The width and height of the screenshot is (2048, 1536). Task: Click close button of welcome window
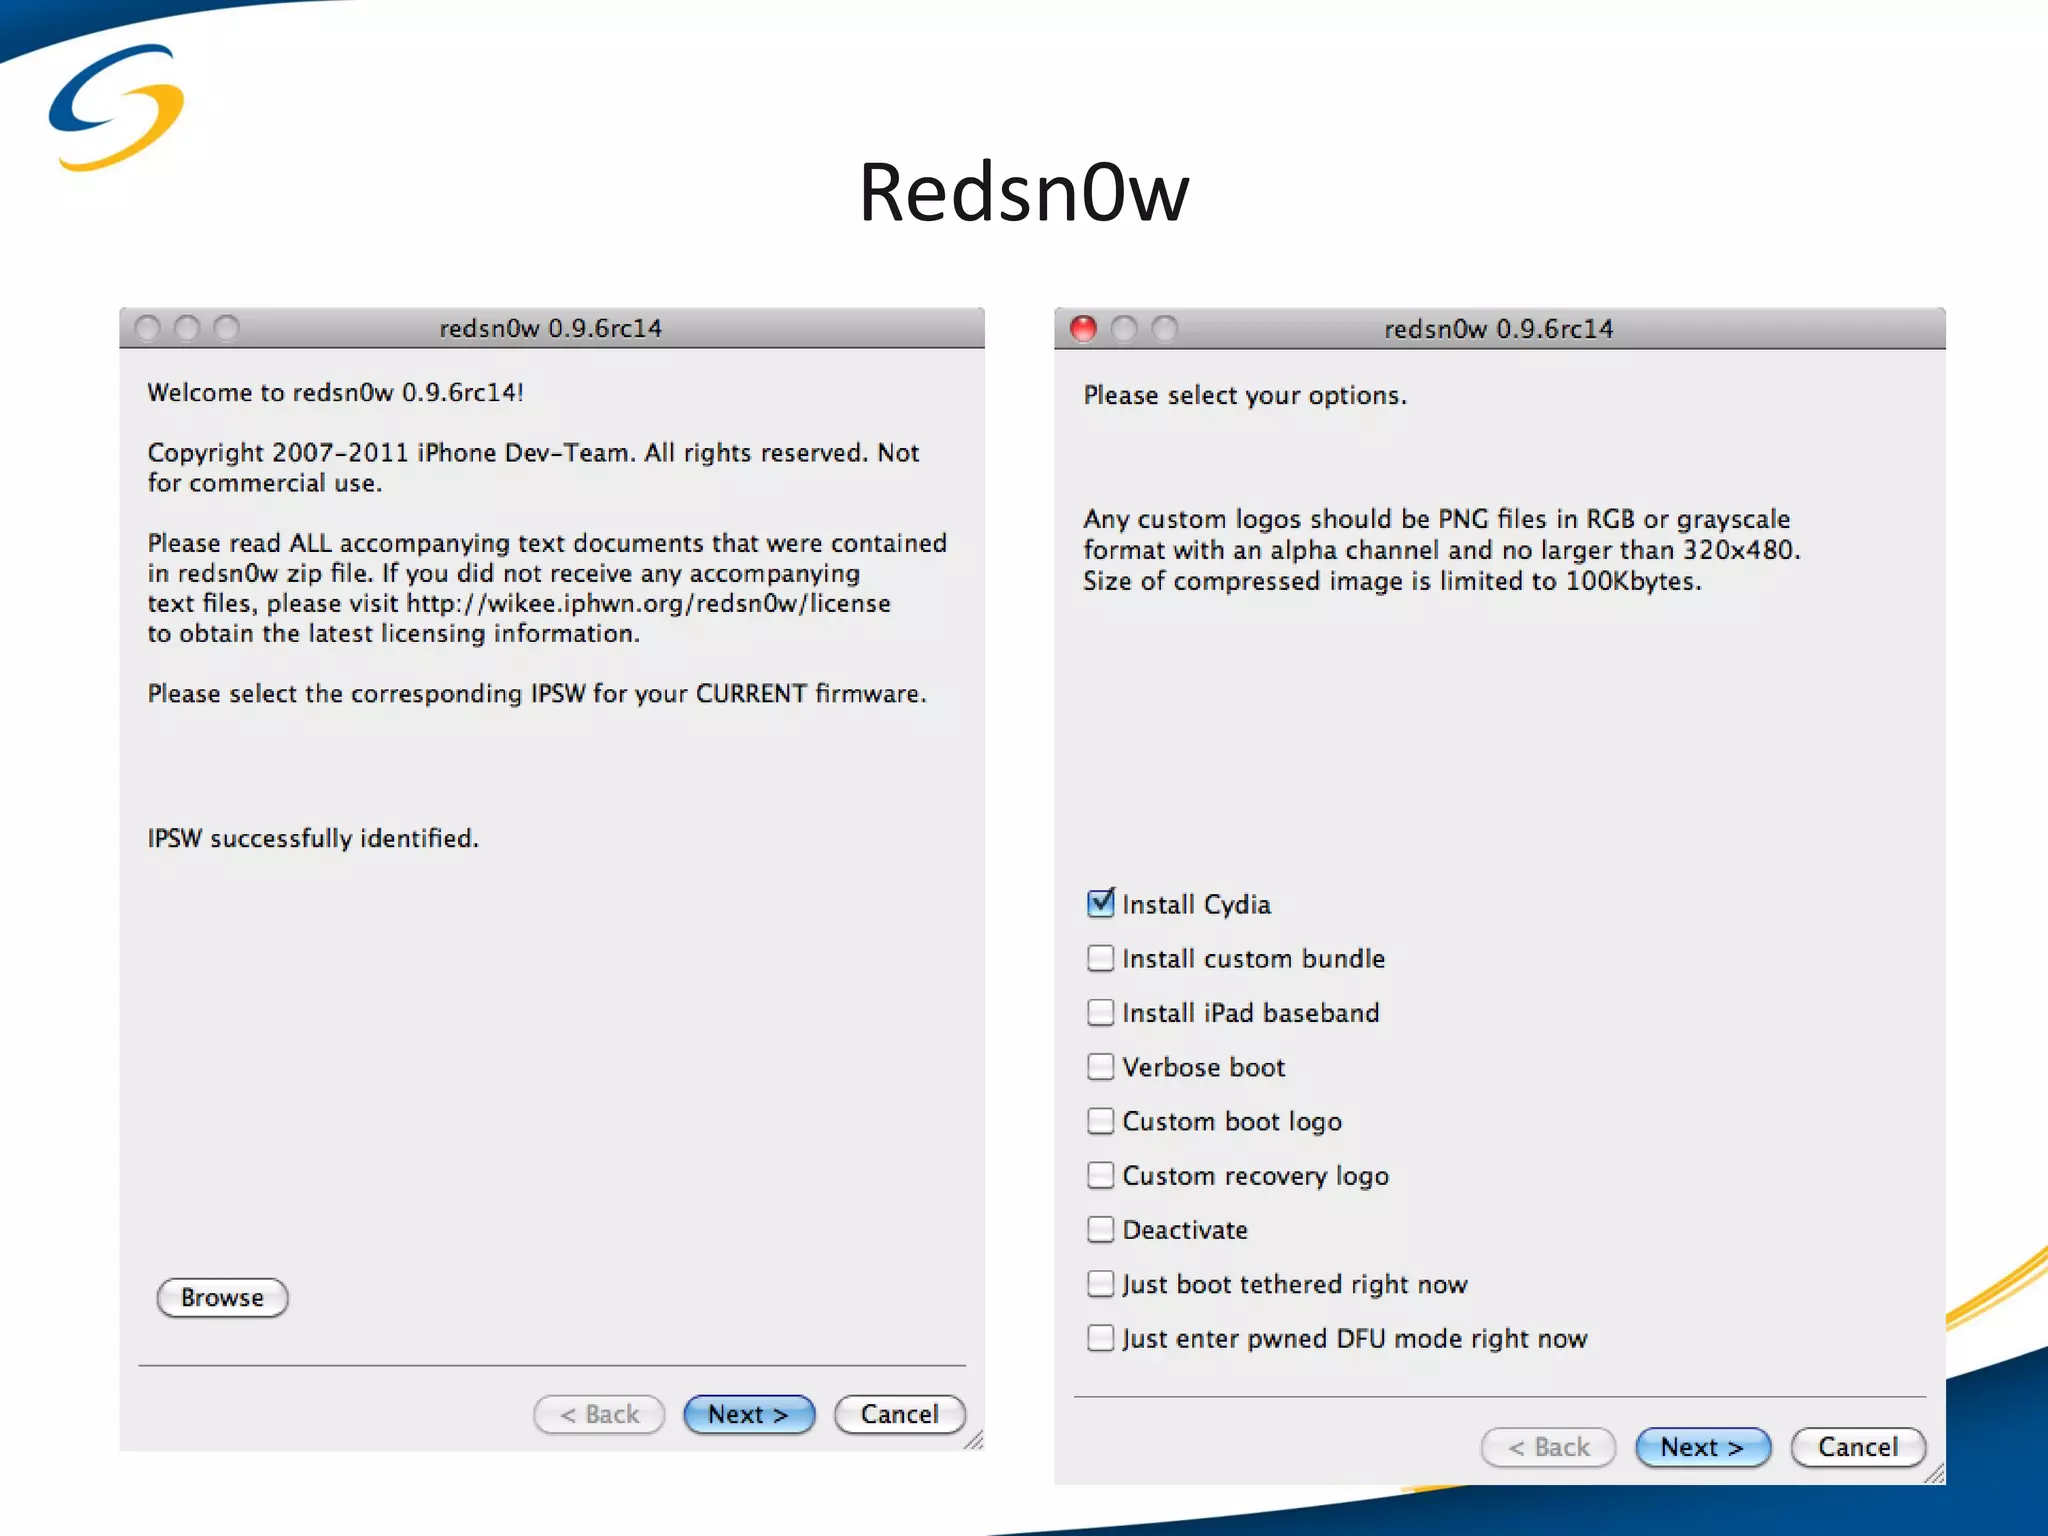(x=147, y=328)
